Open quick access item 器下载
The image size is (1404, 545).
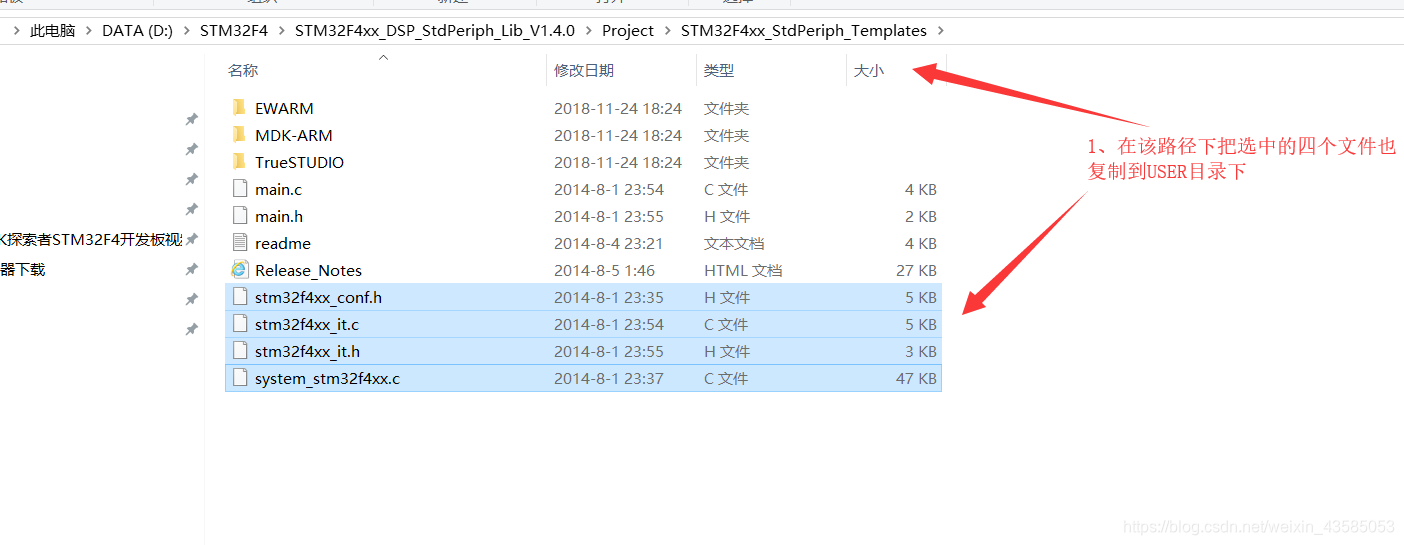point(22,270)
